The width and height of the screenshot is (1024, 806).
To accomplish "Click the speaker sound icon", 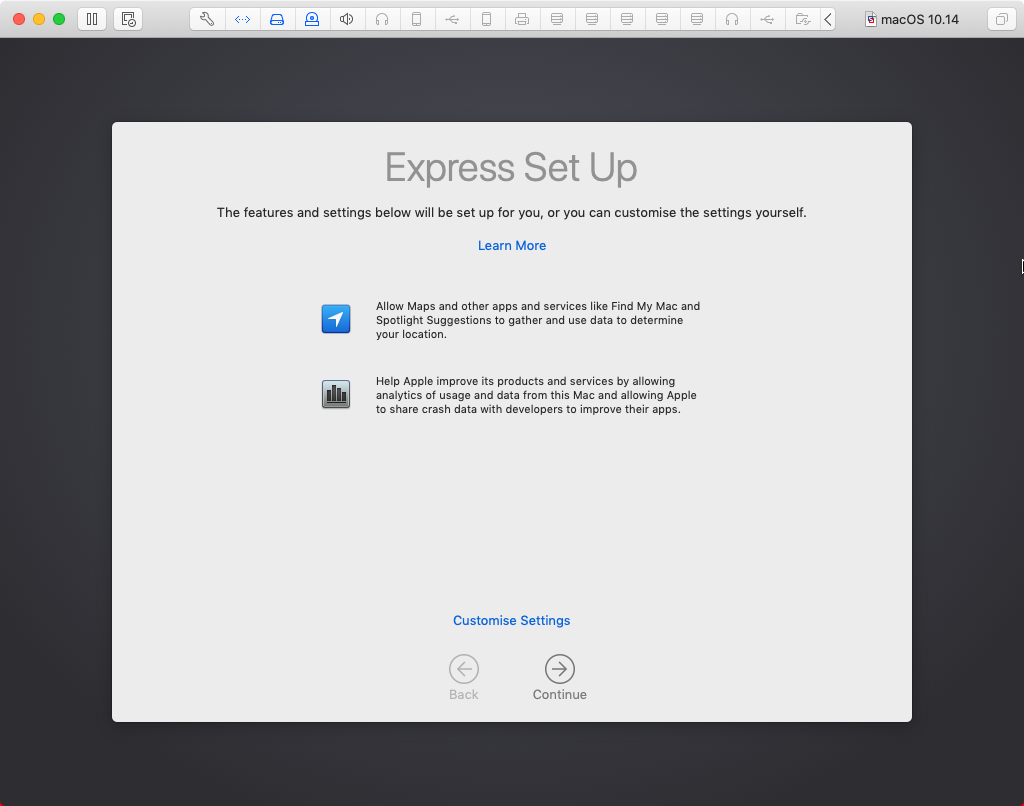I will [x=347, y=18].
